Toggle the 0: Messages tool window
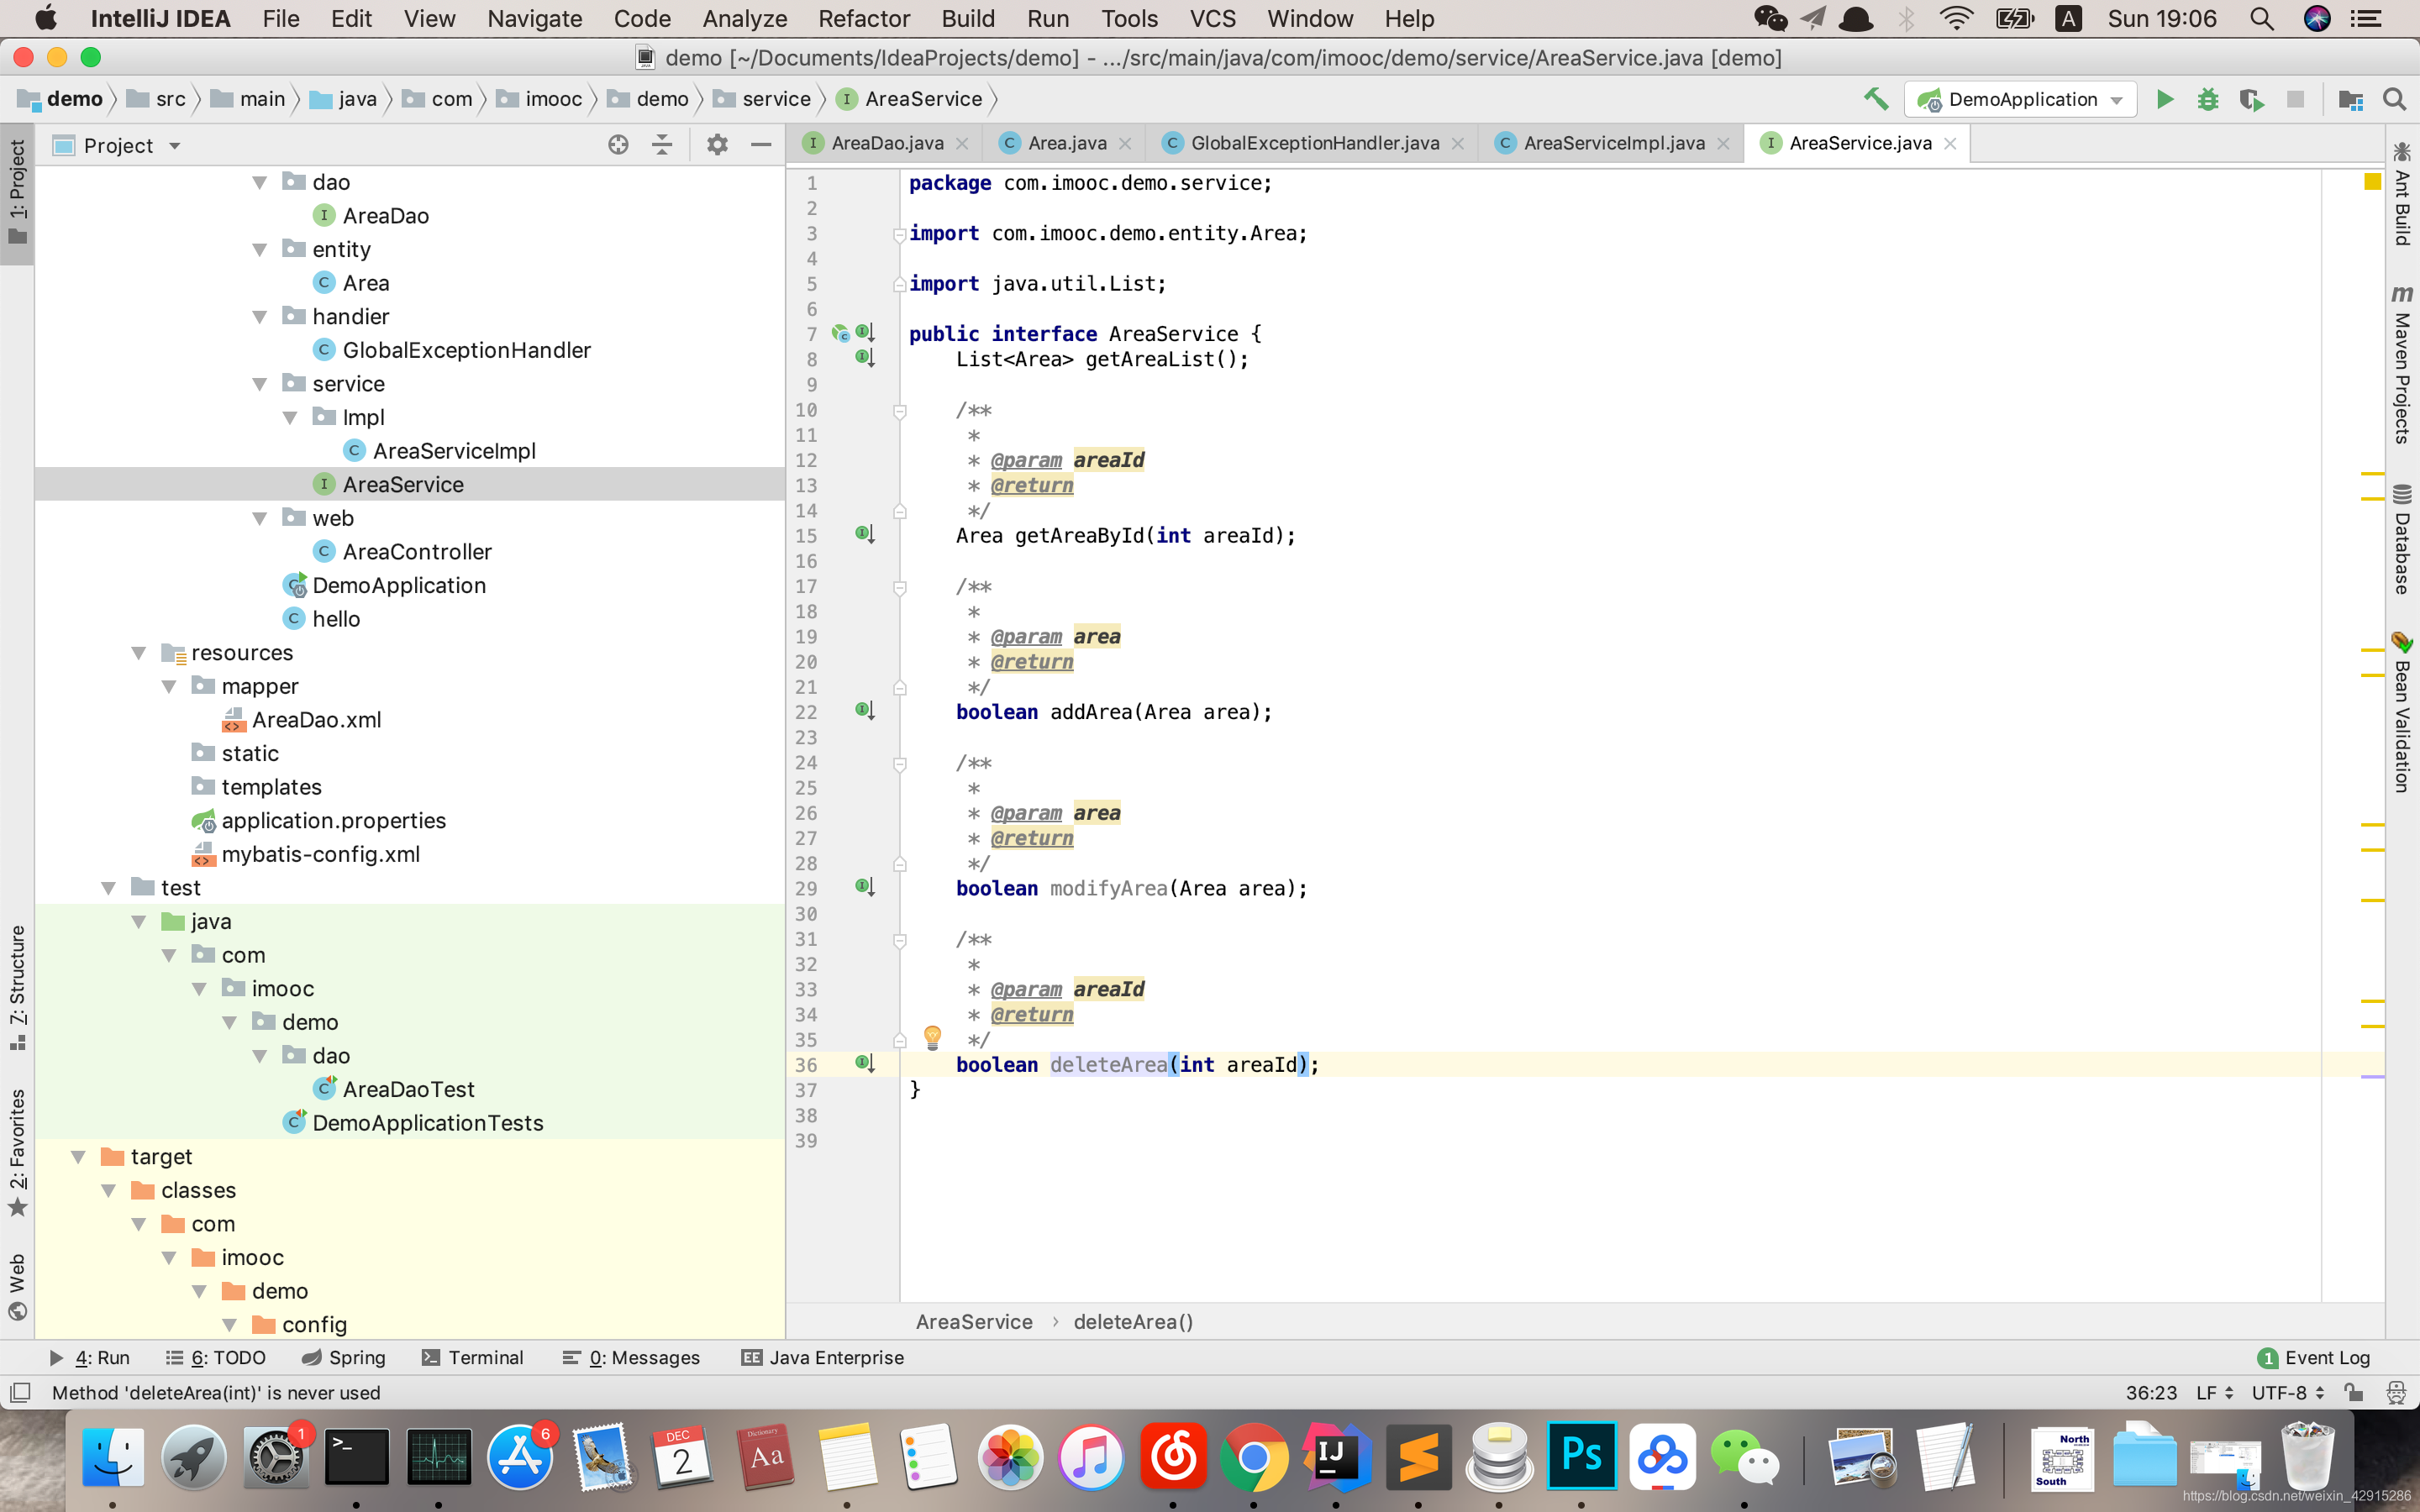The image size is (2420, 1512). click(631, 1357)
